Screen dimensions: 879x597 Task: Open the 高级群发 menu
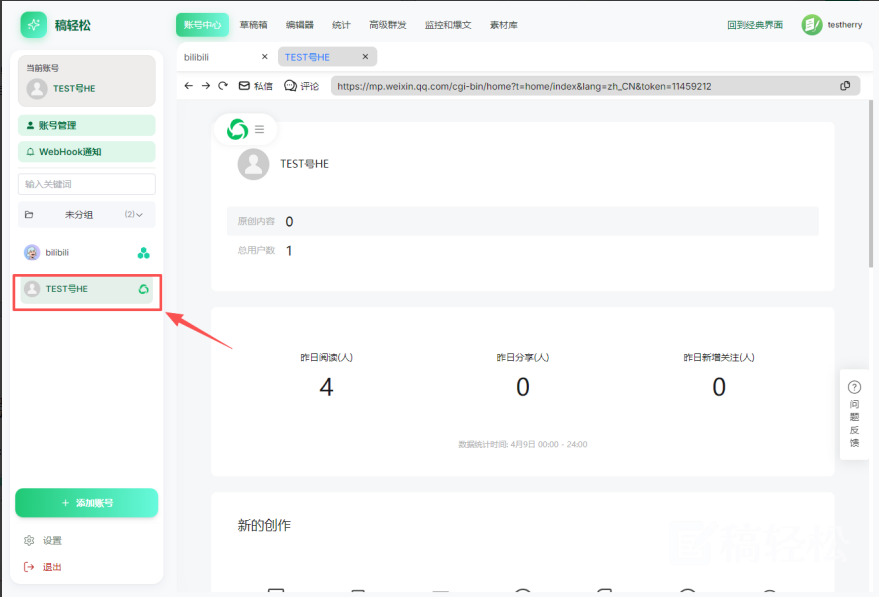click(388, 25)
